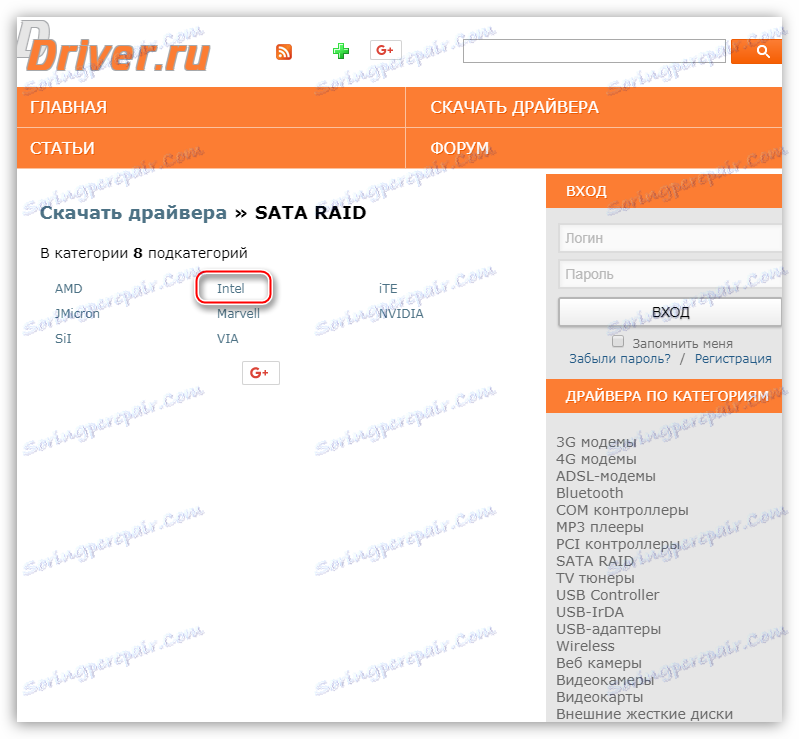Open the COM контроллеры category
799x739 pixels.
pyautogui.click(x=622, y=510)
